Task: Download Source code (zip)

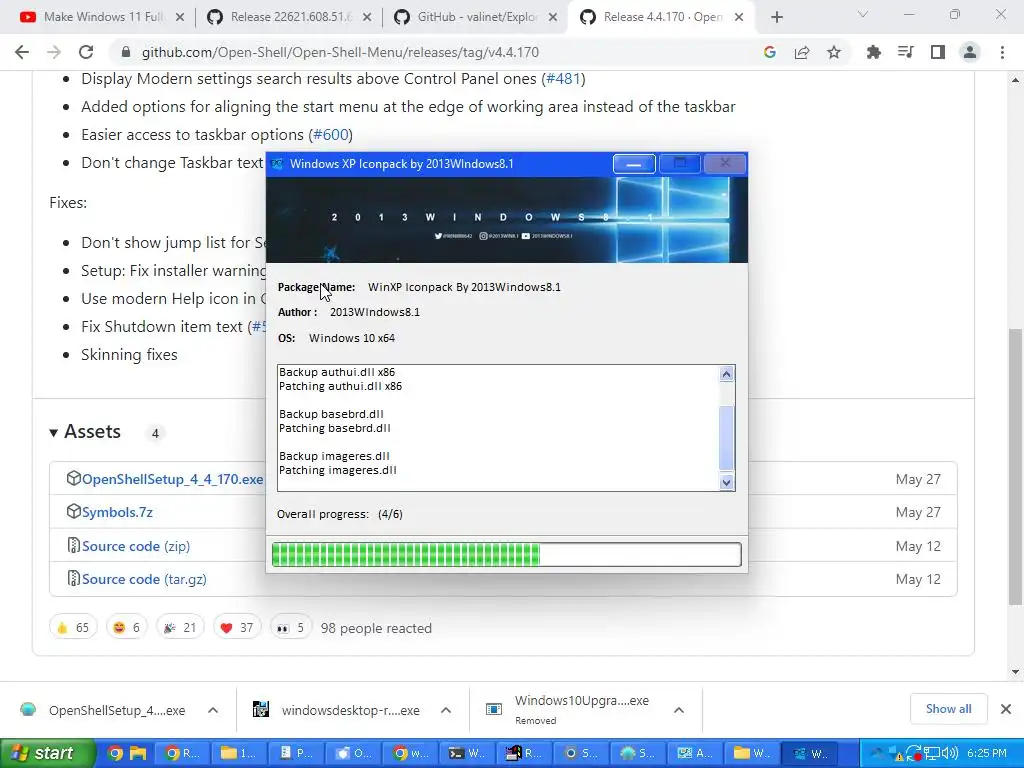Action: coord(136,546)
